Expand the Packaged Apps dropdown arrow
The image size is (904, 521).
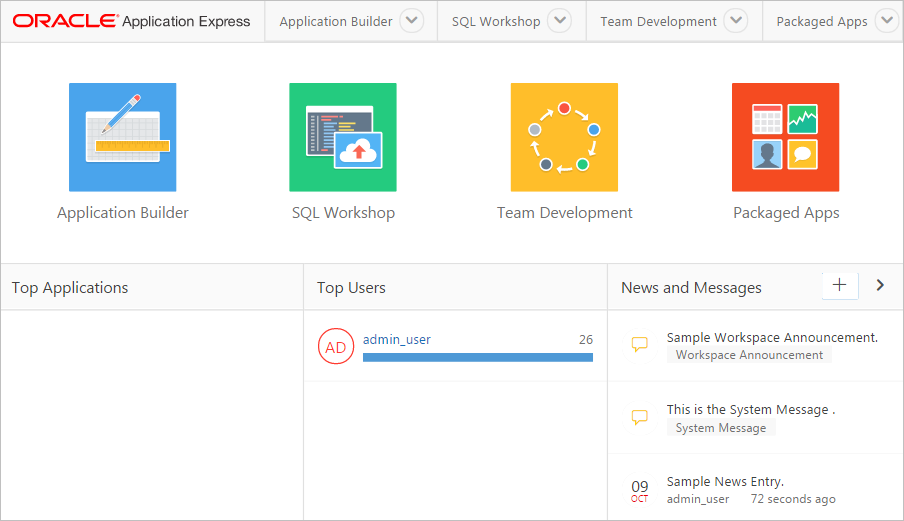(x=887, y=21)
